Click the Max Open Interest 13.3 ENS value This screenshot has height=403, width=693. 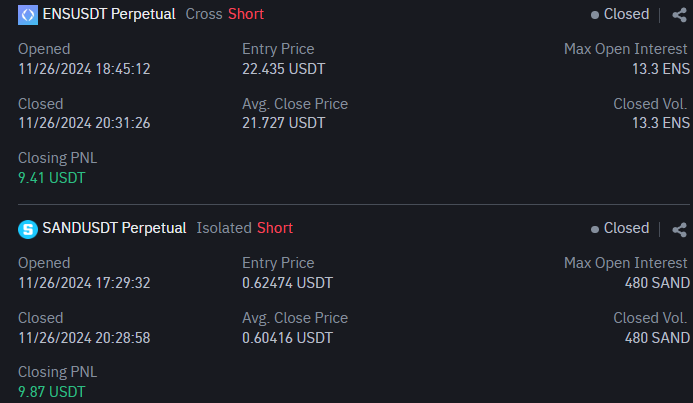[661, 69]
